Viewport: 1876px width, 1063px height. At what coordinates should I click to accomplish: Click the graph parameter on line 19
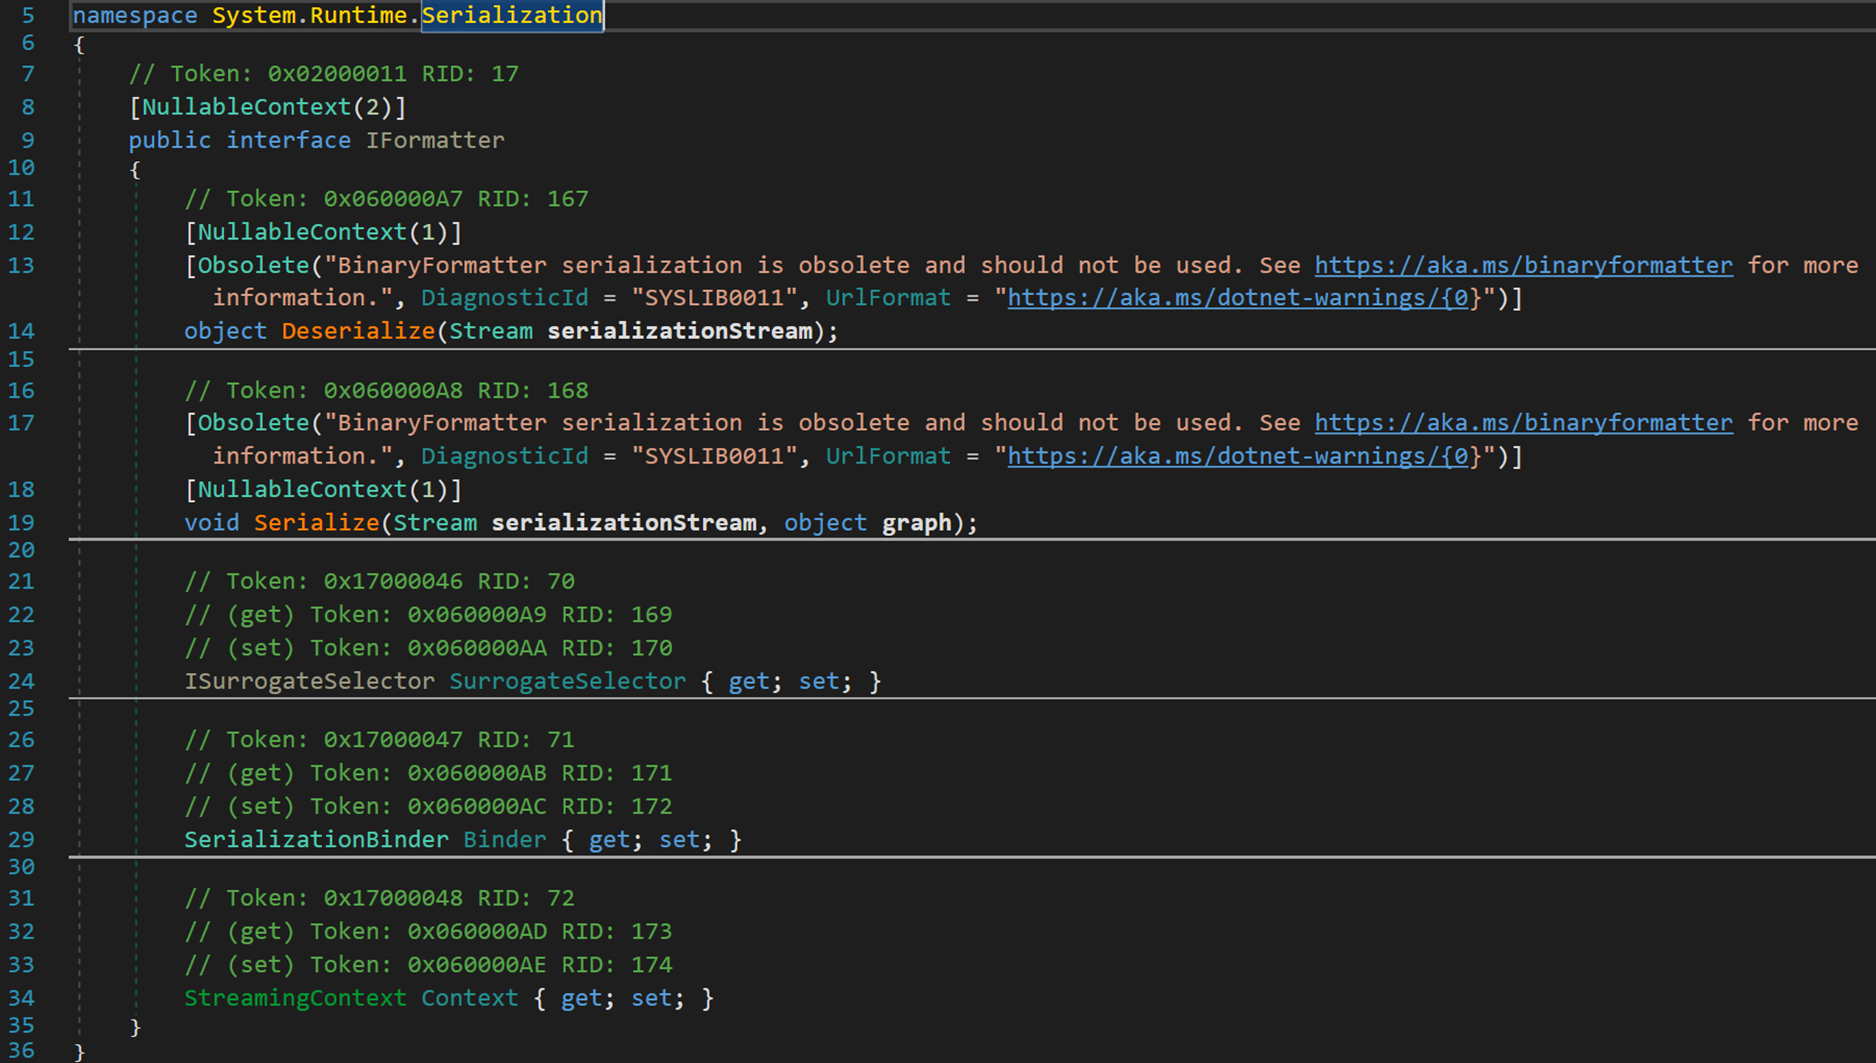click(916, 523)
